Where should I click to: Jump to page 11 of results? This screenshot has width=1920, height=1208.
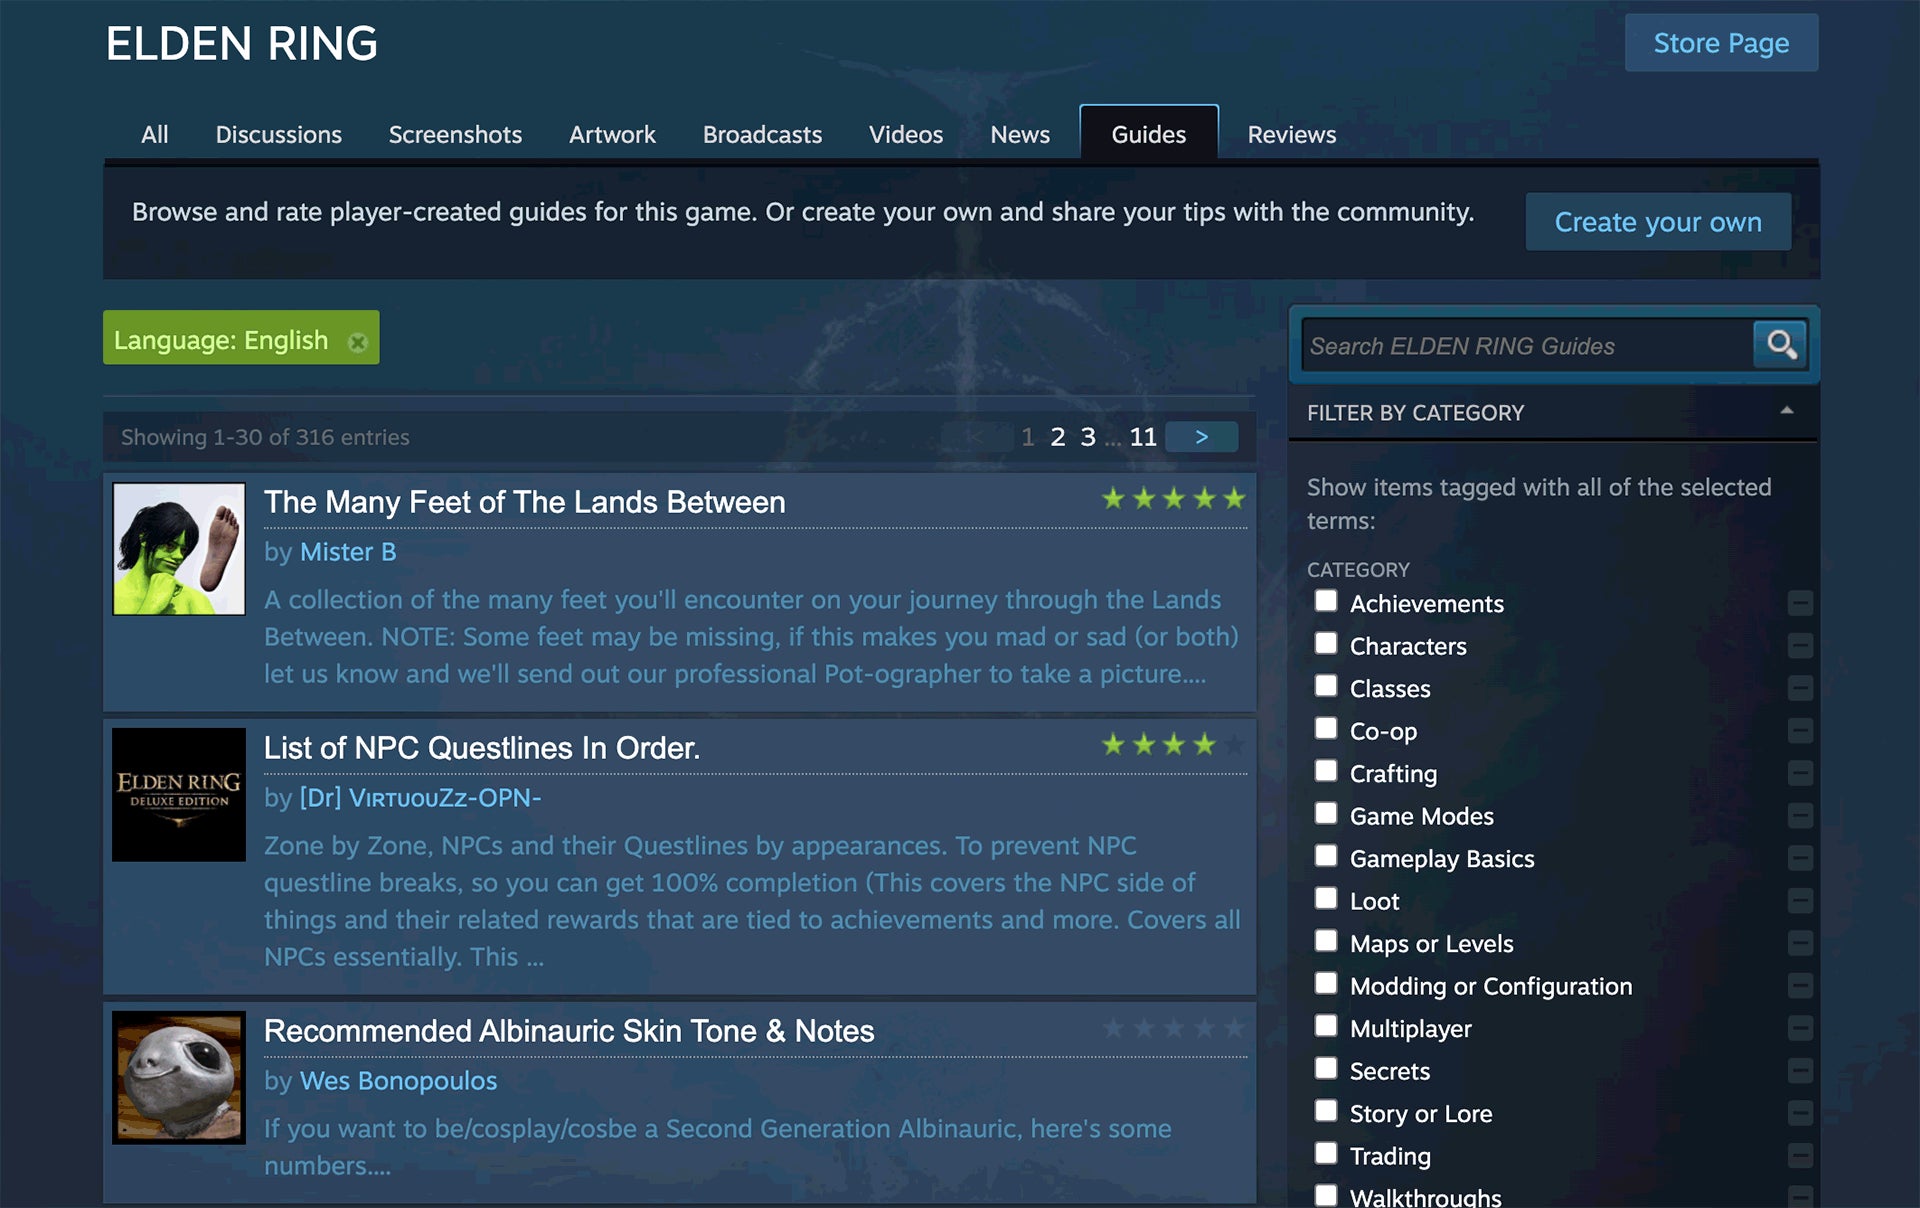coord(1143,437)
